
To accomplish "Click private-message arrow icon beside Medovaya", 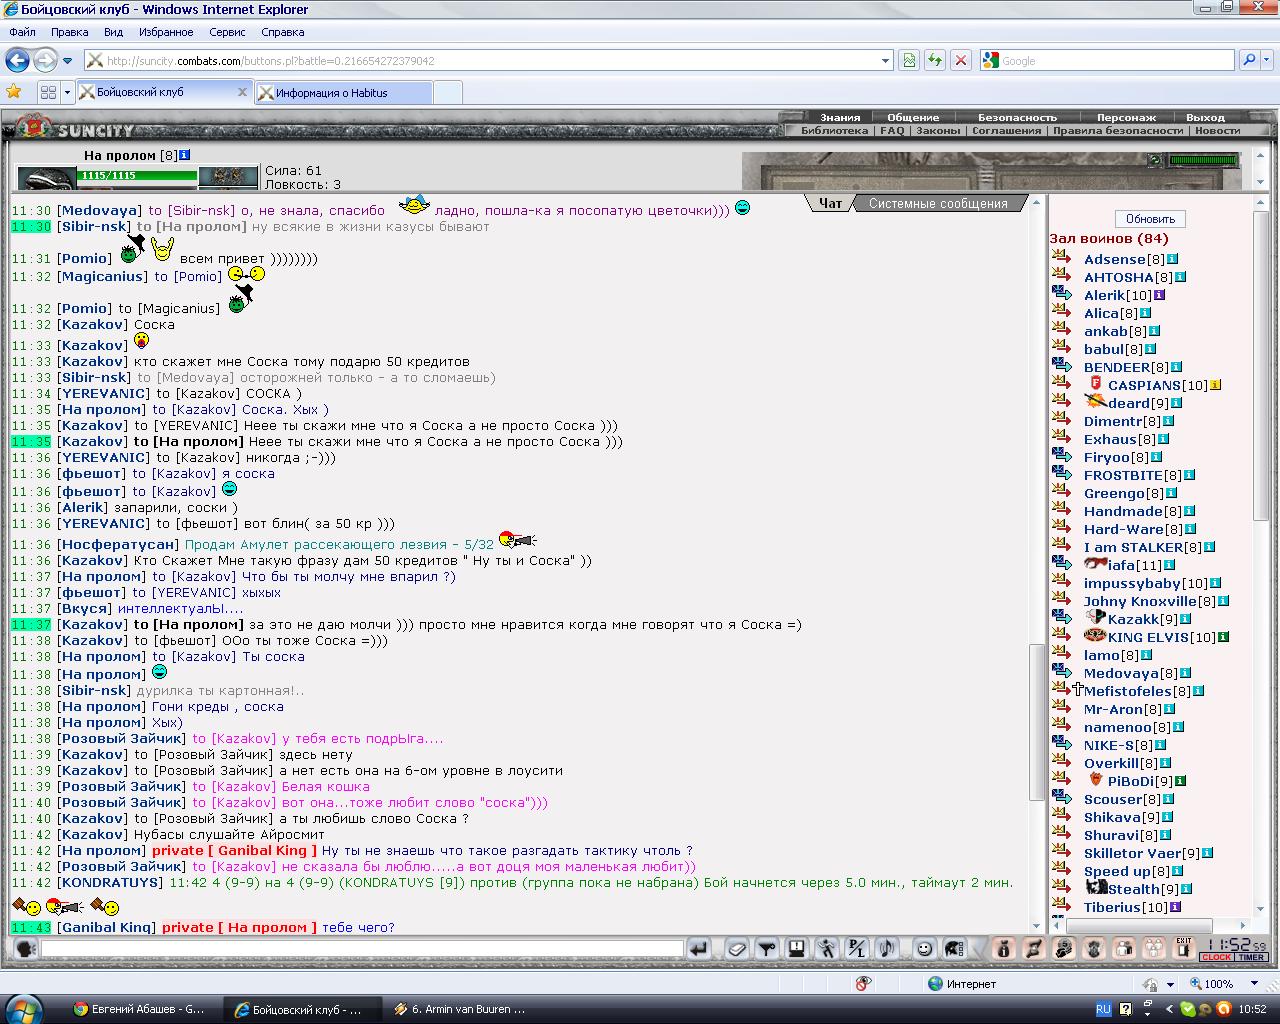I will [x=1062, y=672].
